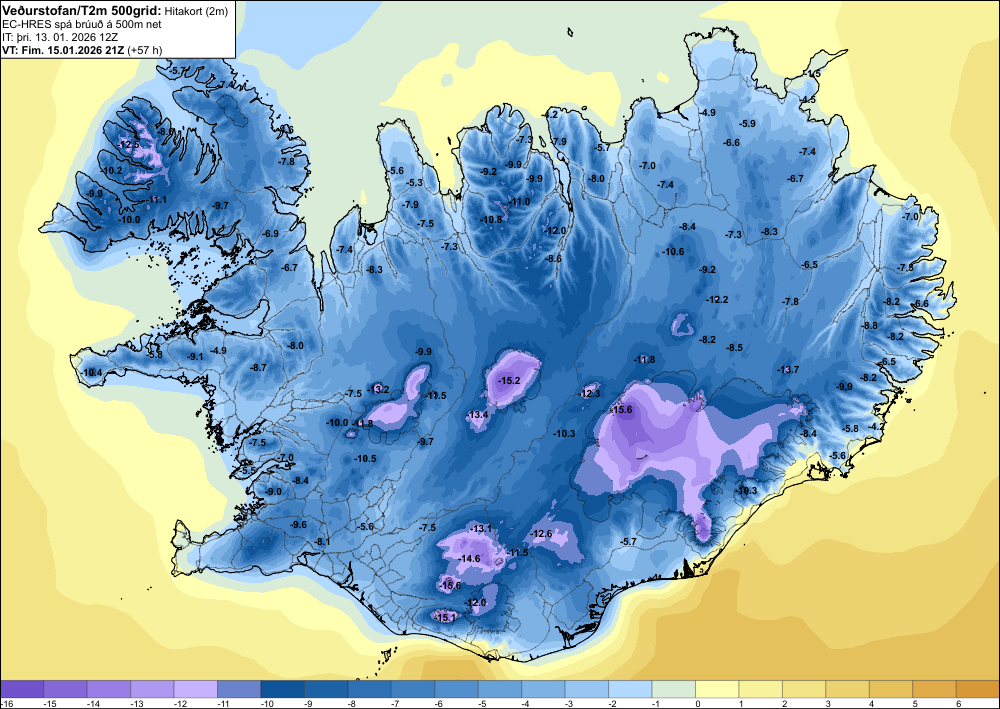Click the -8.5 temperature label

coord(735,347)
